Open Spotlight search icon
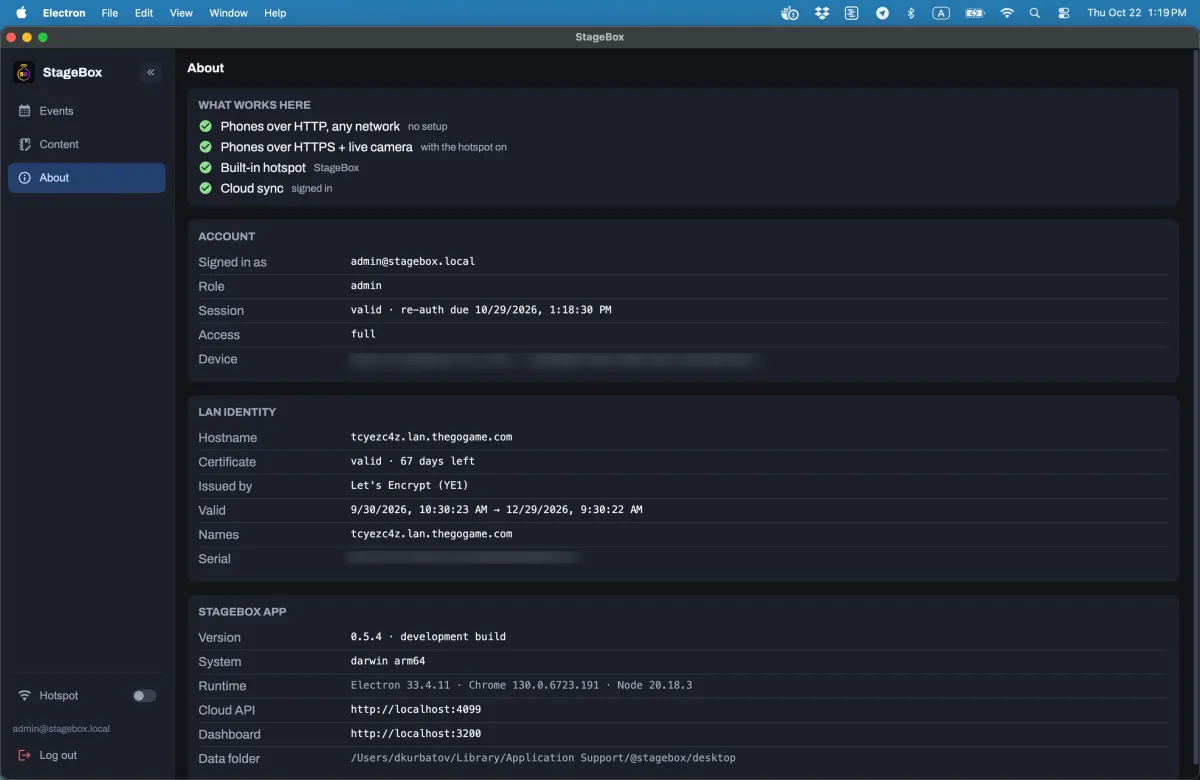The width and height of the screenshot is (1200, 780). (1035, 13)
